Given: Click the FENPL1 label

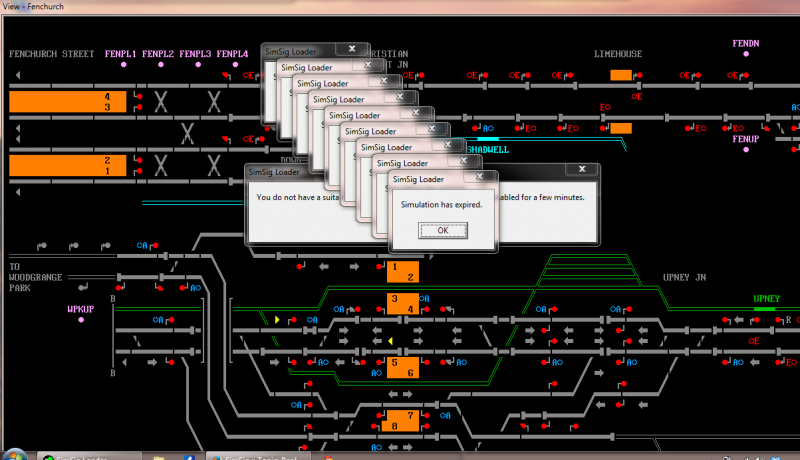Looking at the screenshot, I should point(120,54).
